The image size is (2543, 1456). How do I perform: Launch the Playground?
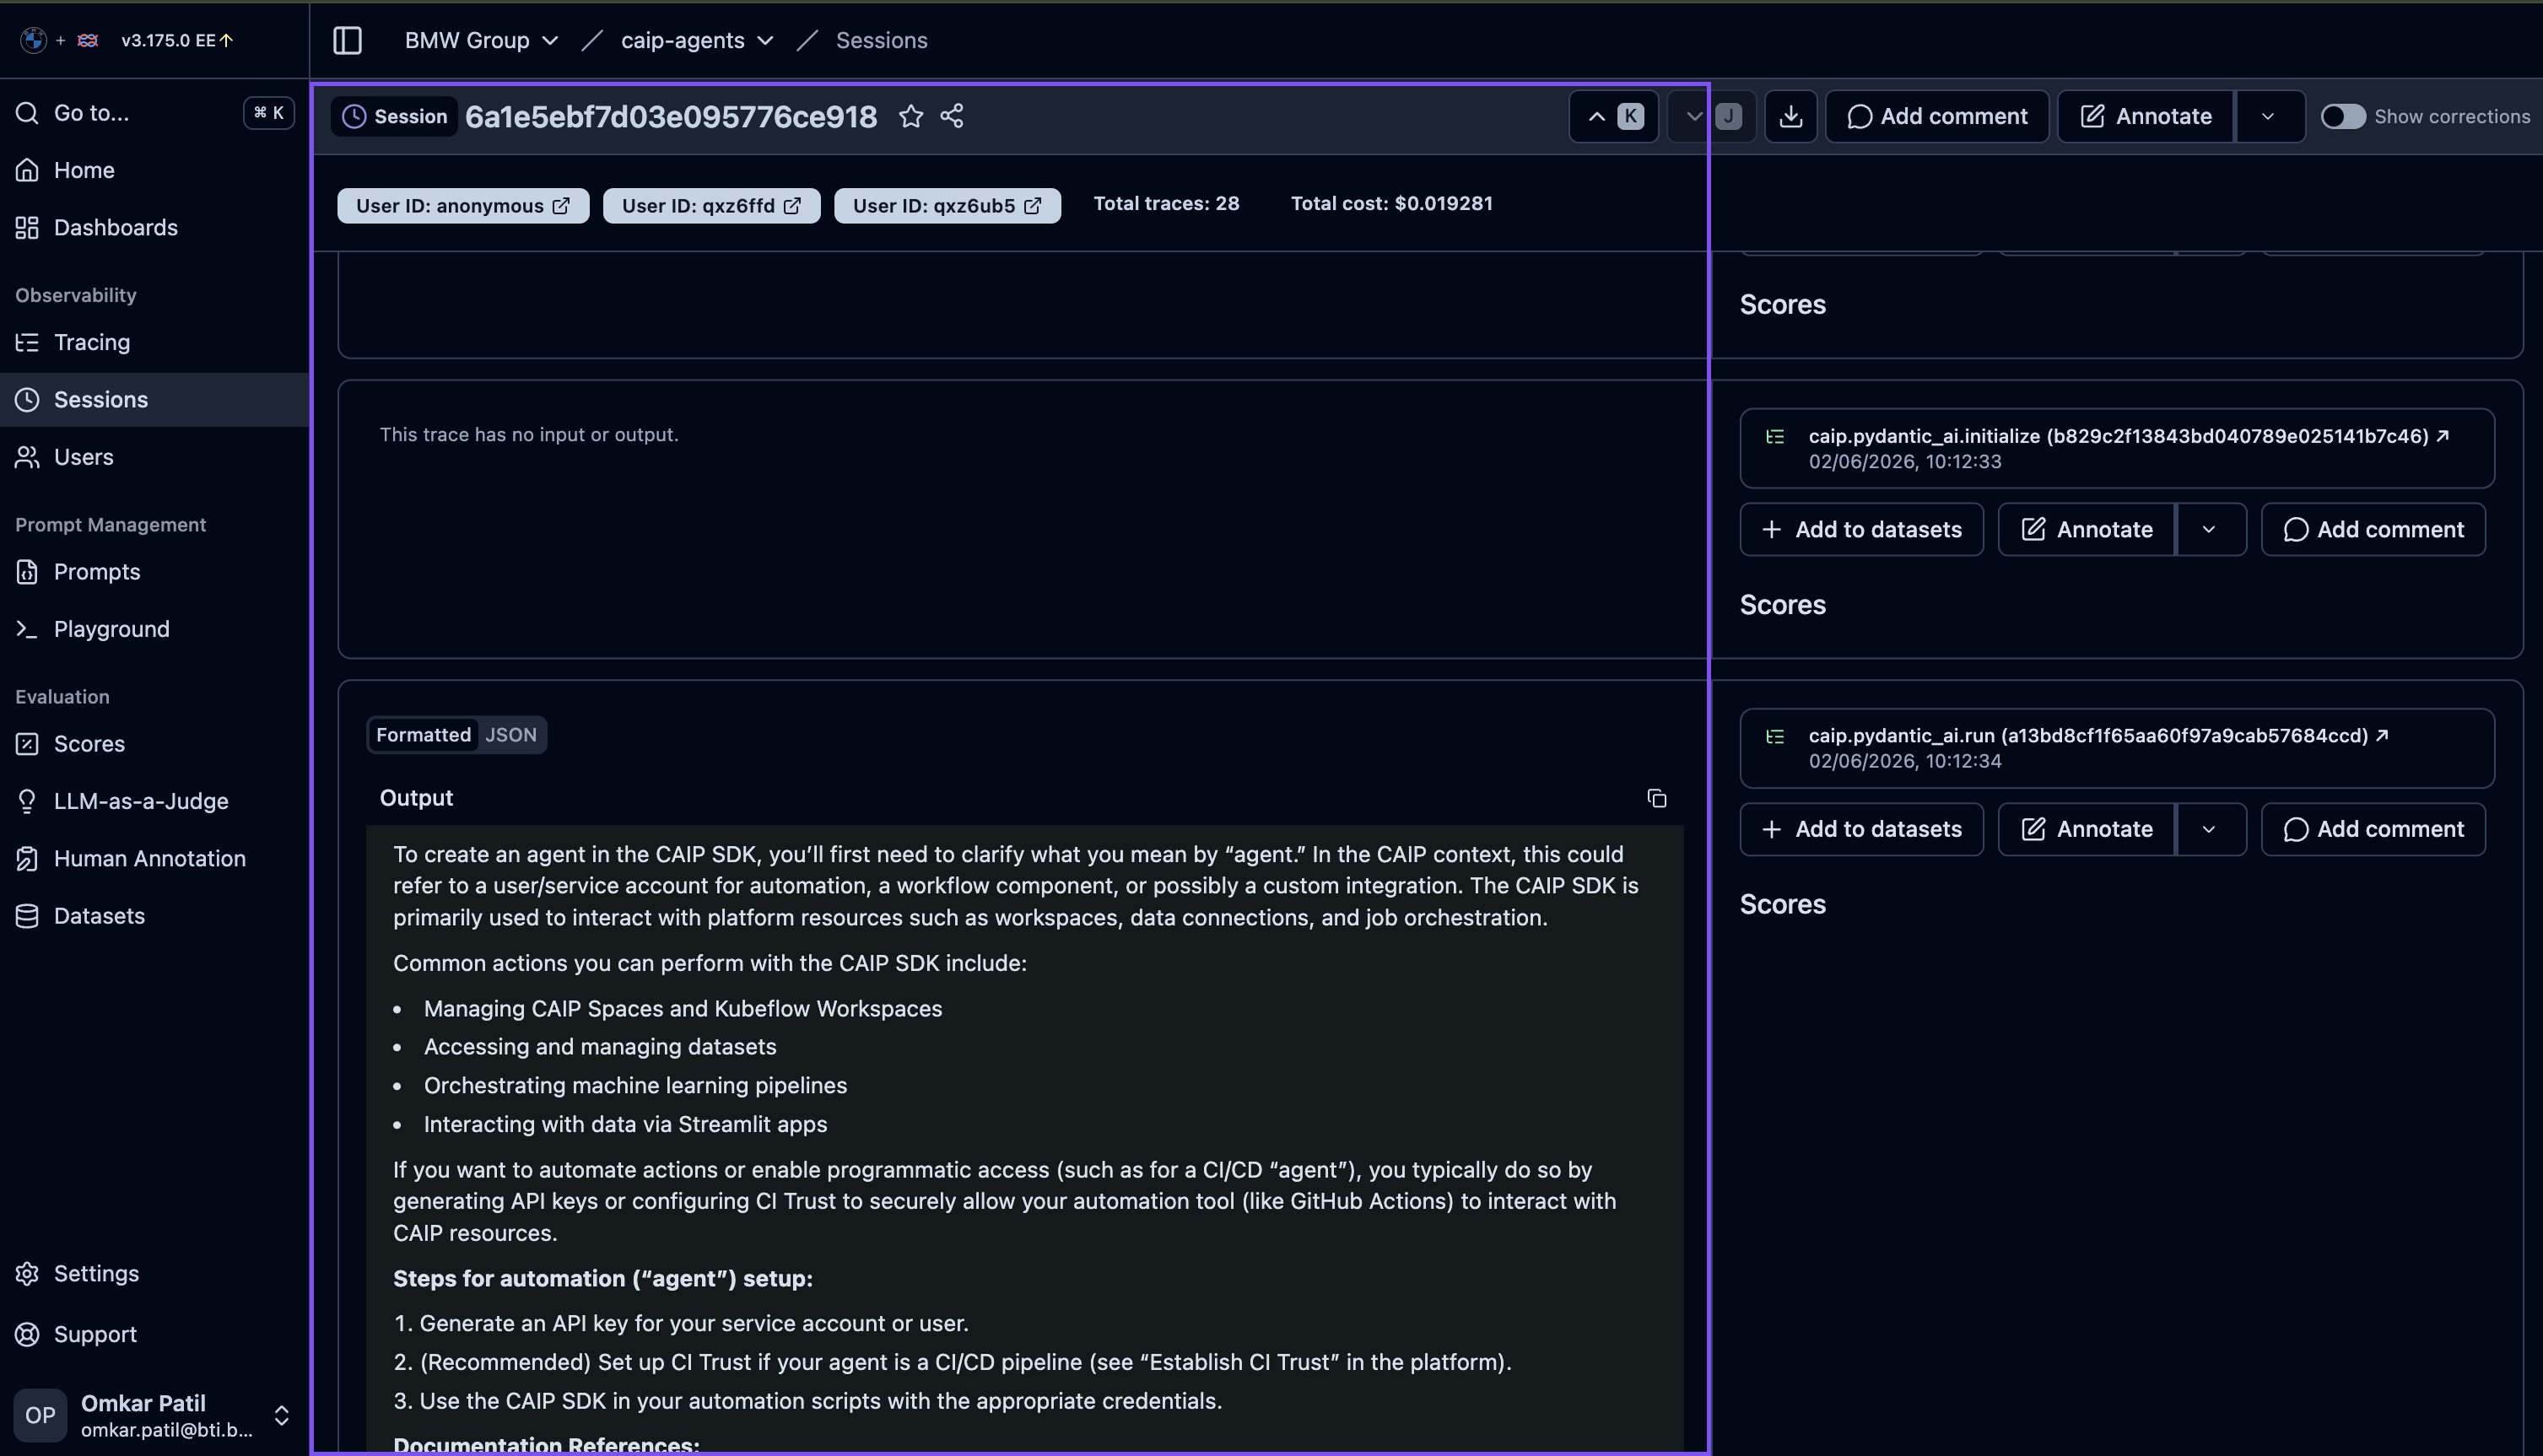click(154, 629)
